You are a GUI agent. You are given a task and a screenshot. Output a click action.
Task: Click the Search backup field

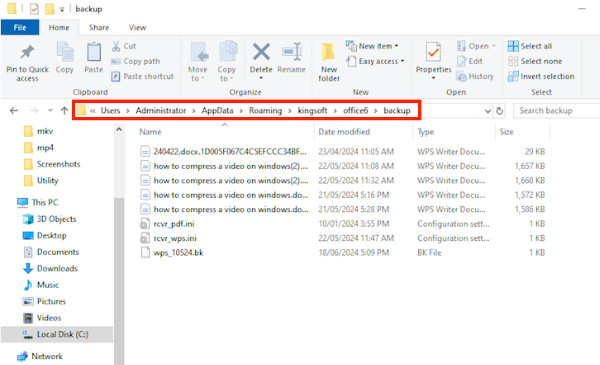(556, 111)
